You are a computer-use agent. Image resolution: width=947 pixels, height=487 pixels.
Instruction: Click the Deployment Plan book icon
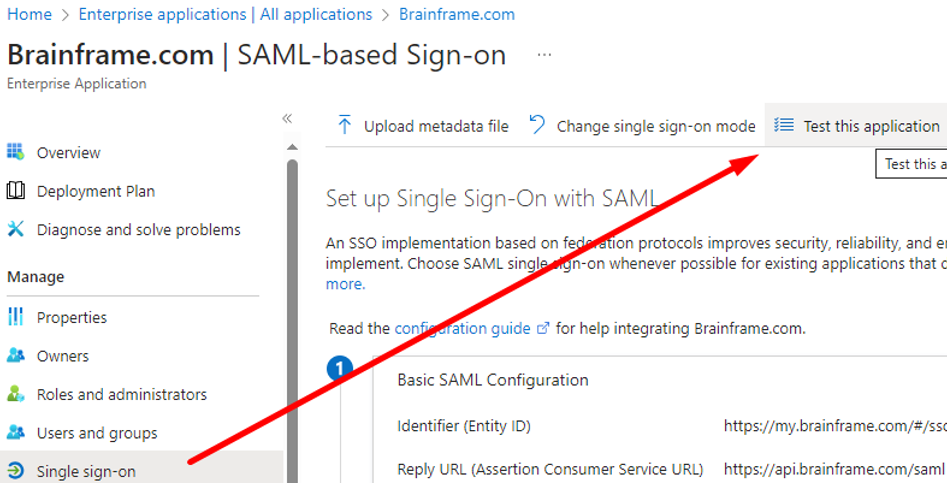tap(15, 191)
